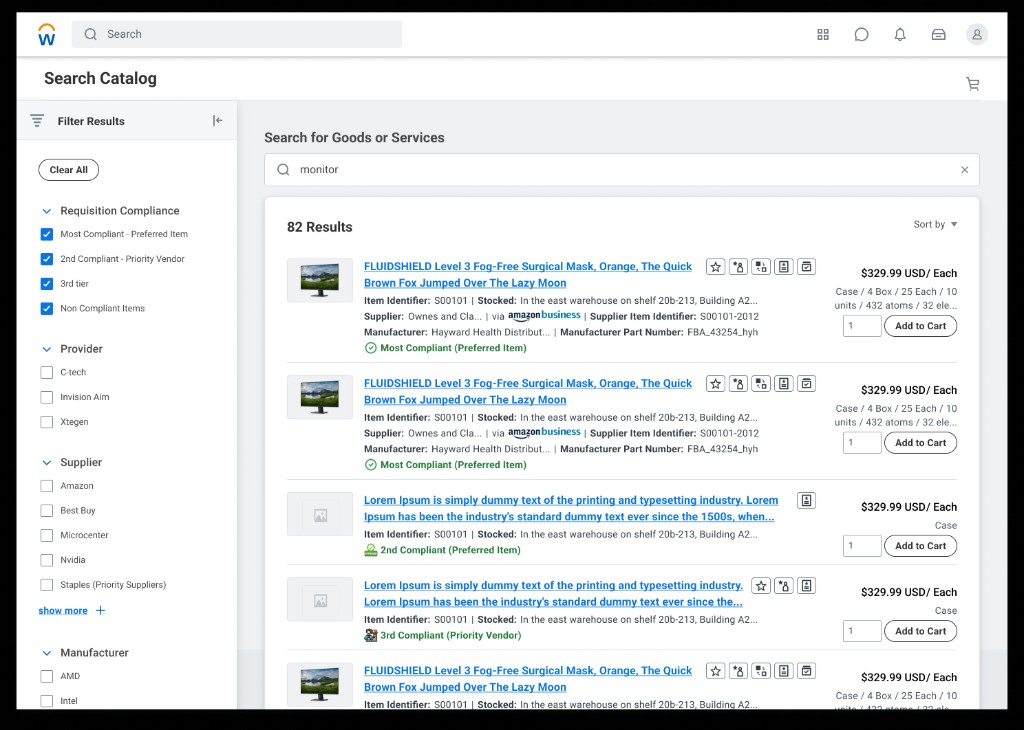The width and height of the screenshot is (1024, 730).
Task: Click the 2nd Compliant status icon
Action: pos(370,550)
